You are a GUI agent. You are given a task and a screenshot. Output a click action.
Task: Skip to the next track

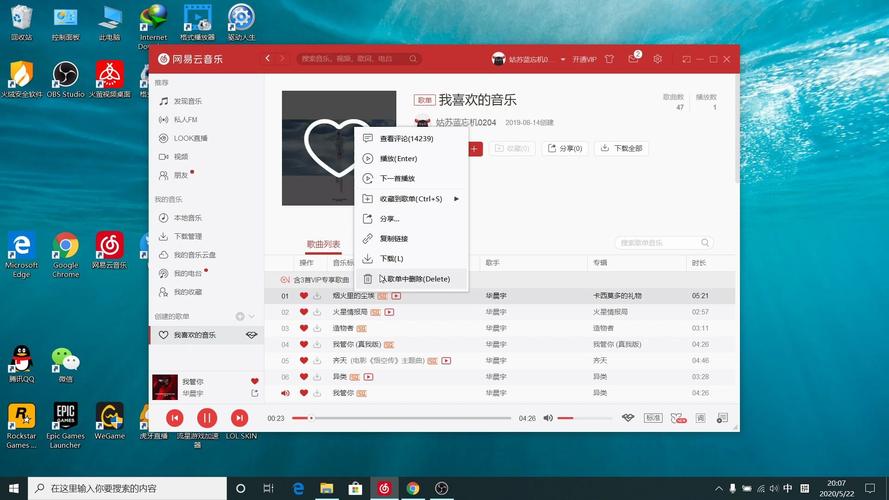pos(239,418)
